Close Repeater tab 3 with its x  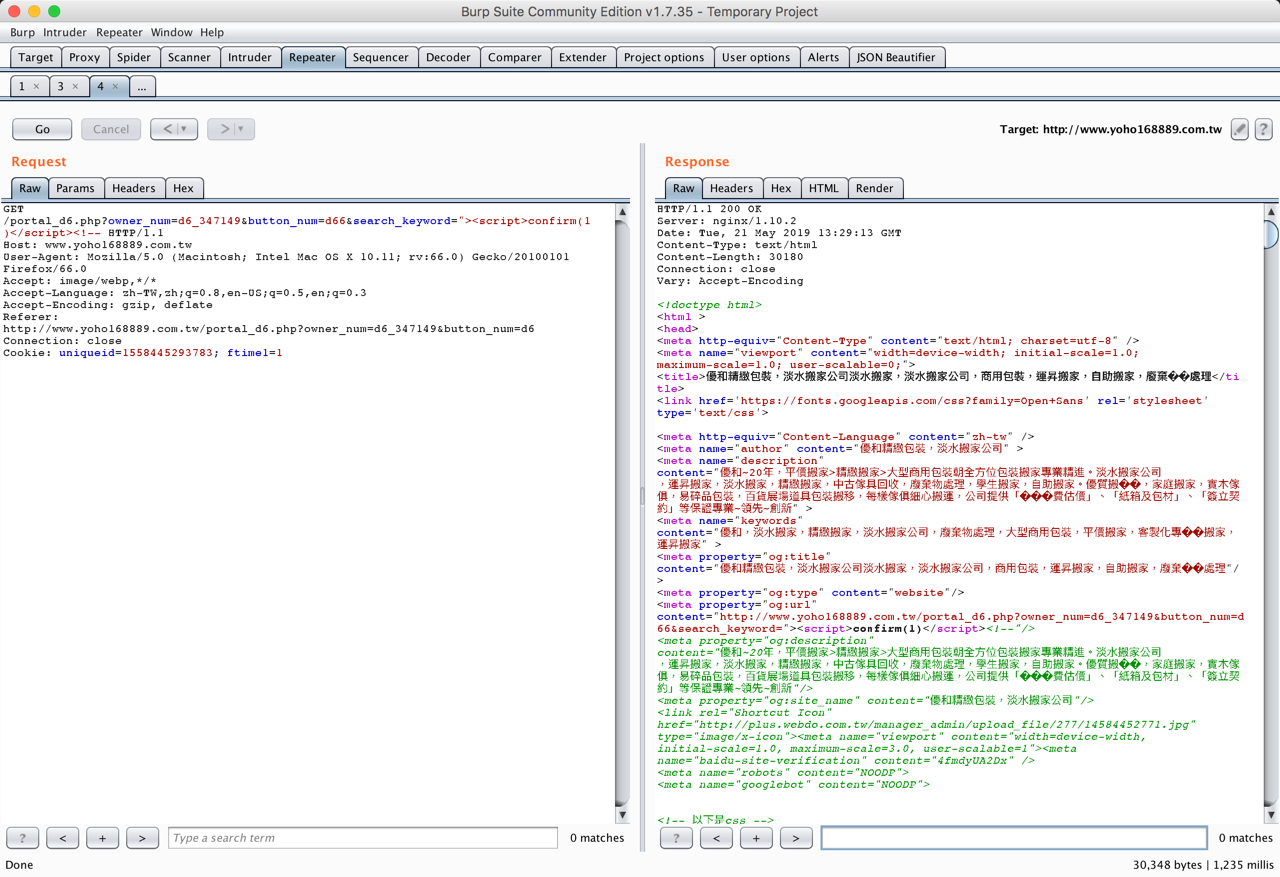(75, 87)
